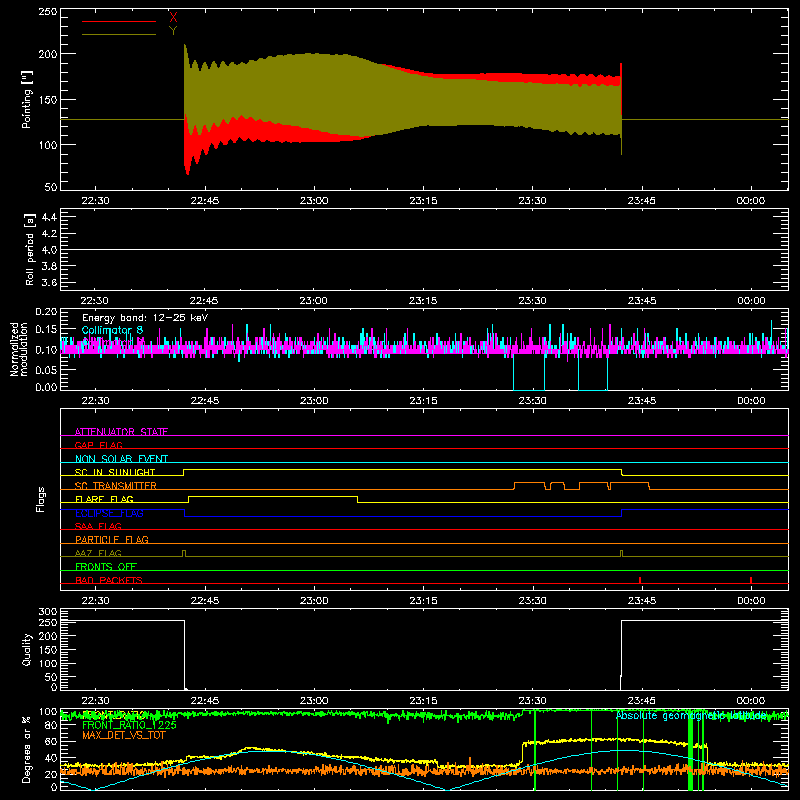
Task: Click the ATTENUATOR_STATE flag label
Action: (x=121, y=432)
